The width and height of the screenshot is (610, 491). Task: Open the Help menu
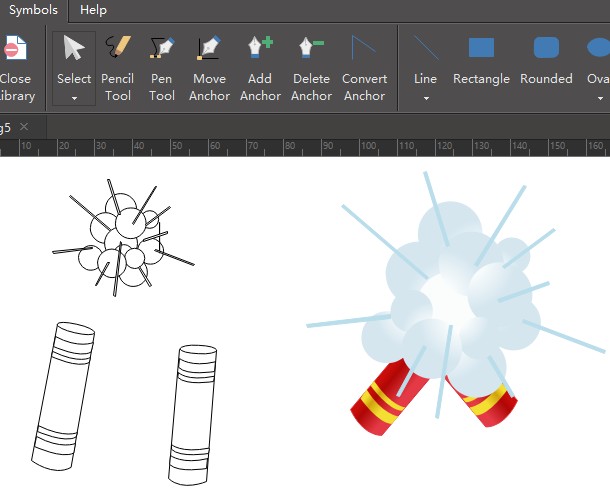tap(93, 10)
